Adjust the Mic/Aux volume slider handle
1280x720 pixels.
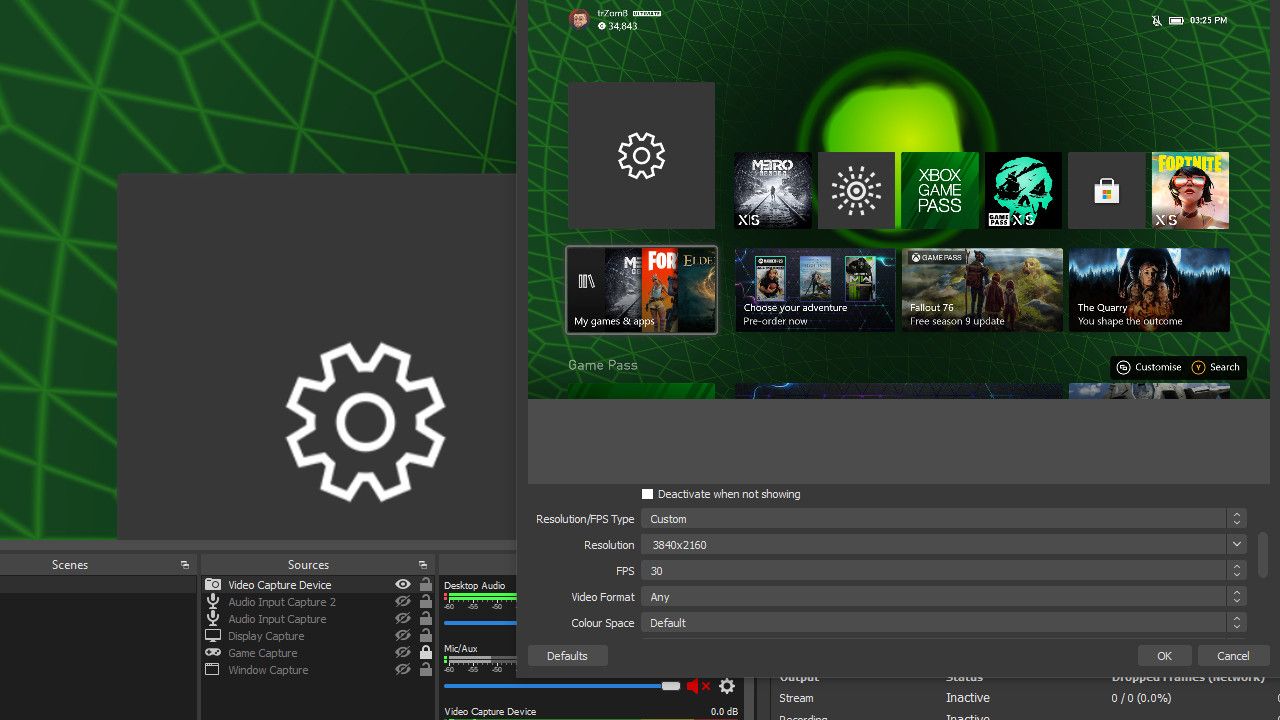pos(670,686)
